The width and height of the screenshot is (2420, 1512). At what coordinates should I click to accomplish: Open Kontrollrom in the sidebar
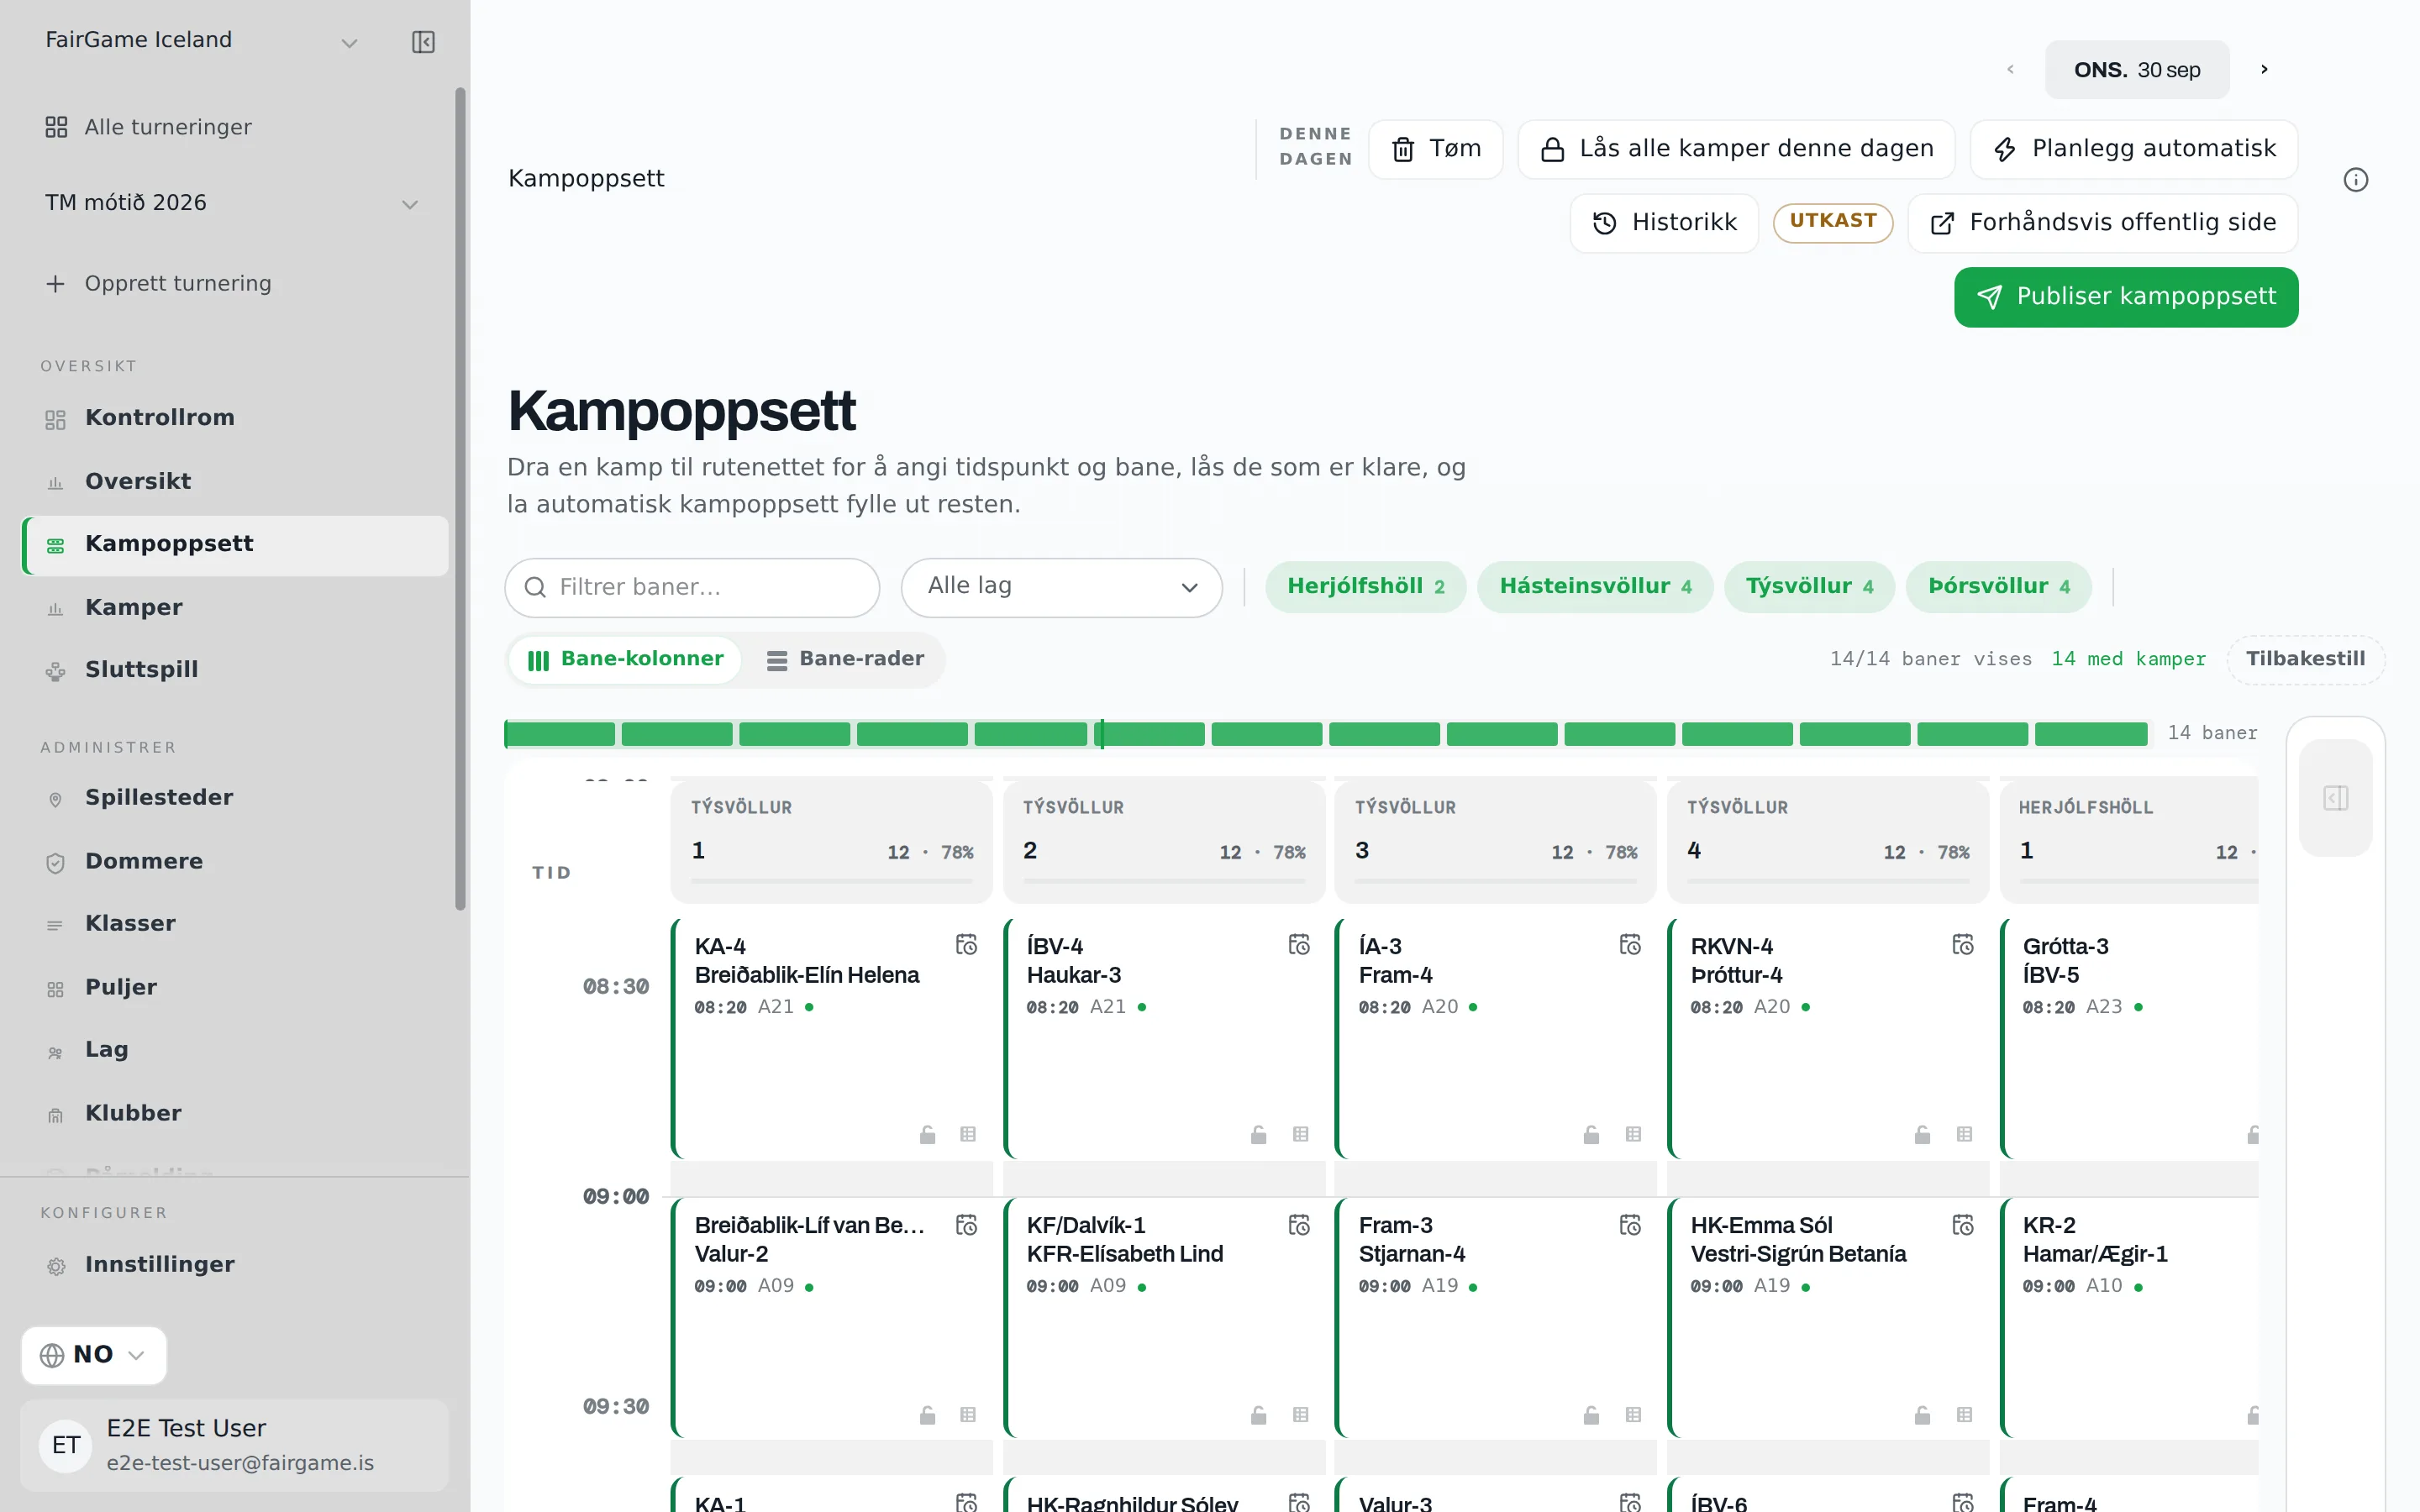(x=236, y=418)
